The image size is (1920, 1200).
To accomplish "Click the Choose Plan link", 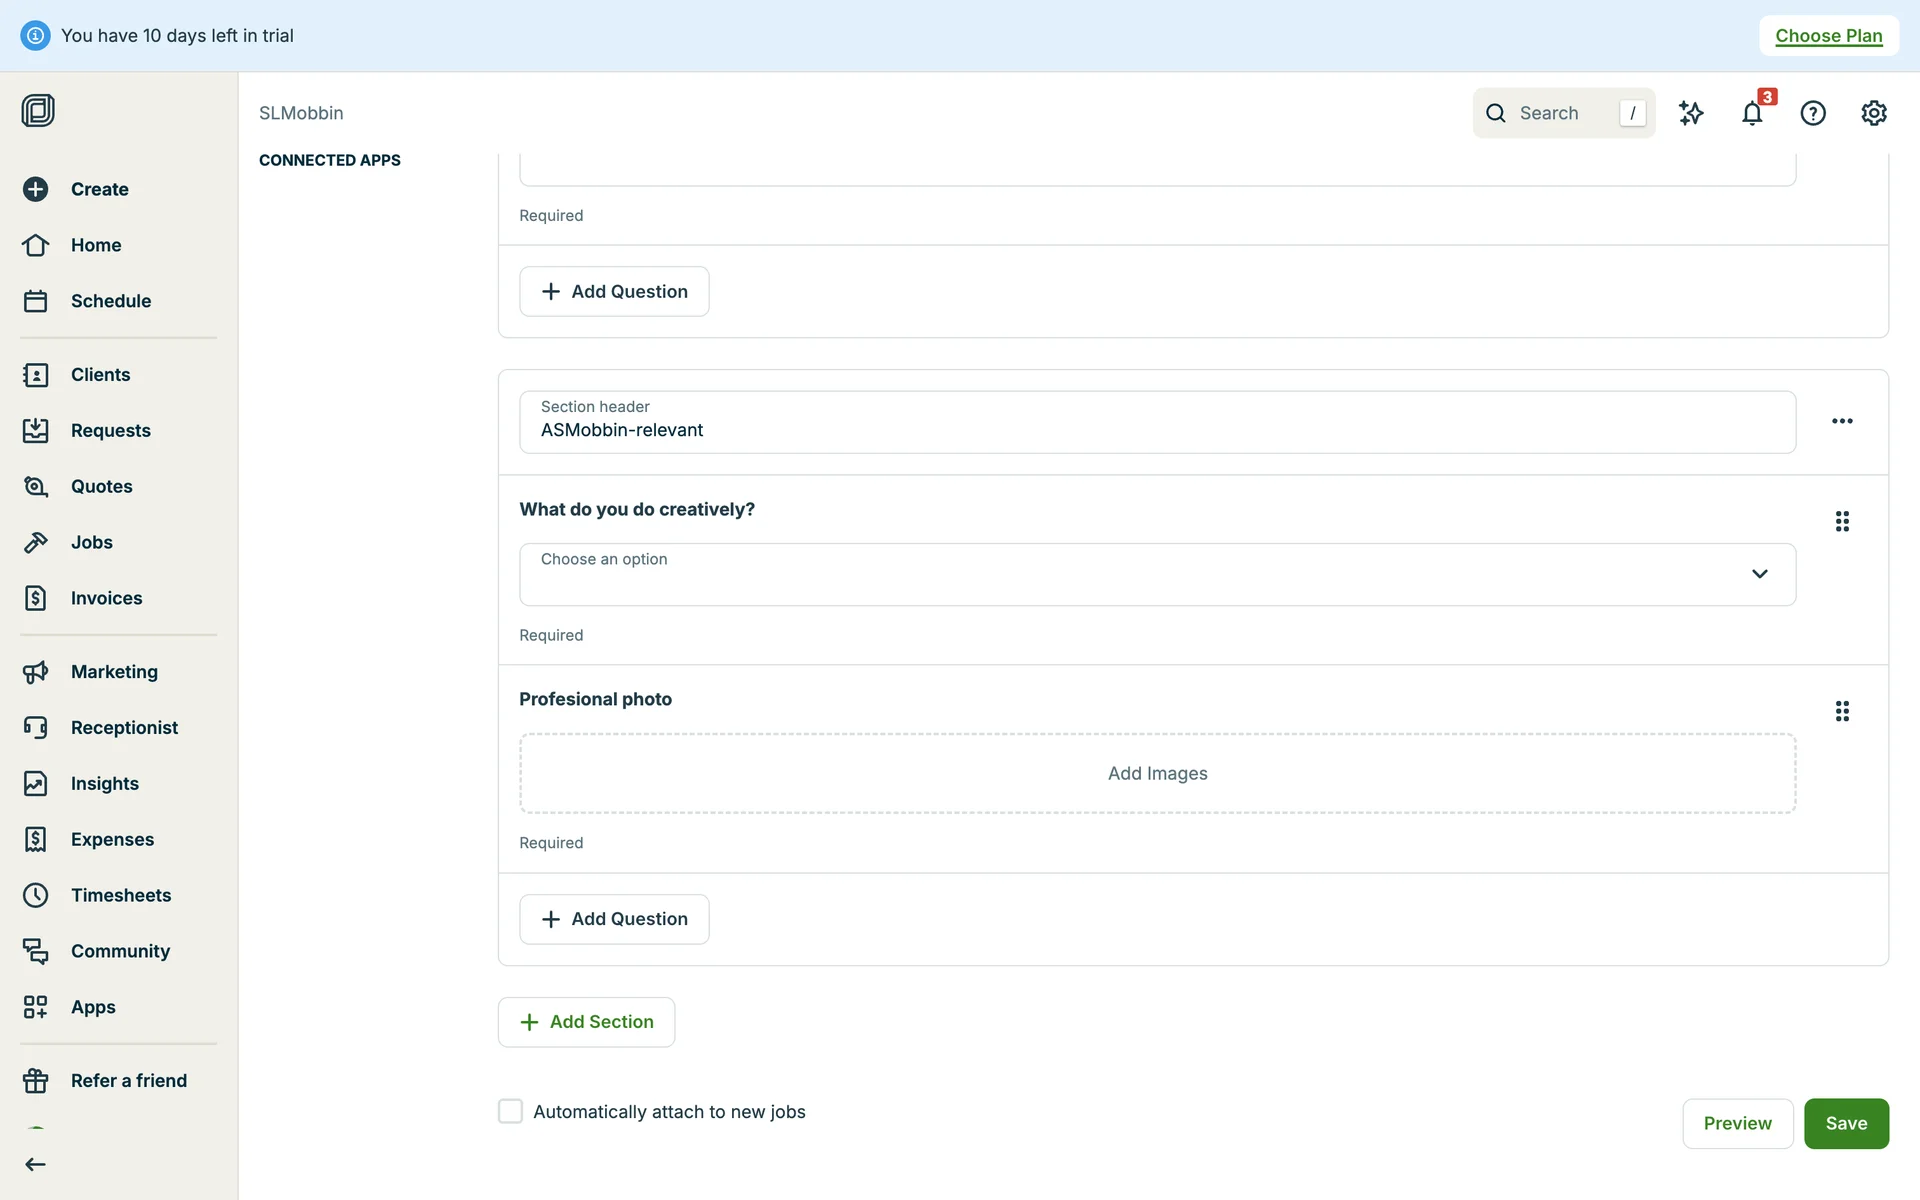I will 1828,36.
